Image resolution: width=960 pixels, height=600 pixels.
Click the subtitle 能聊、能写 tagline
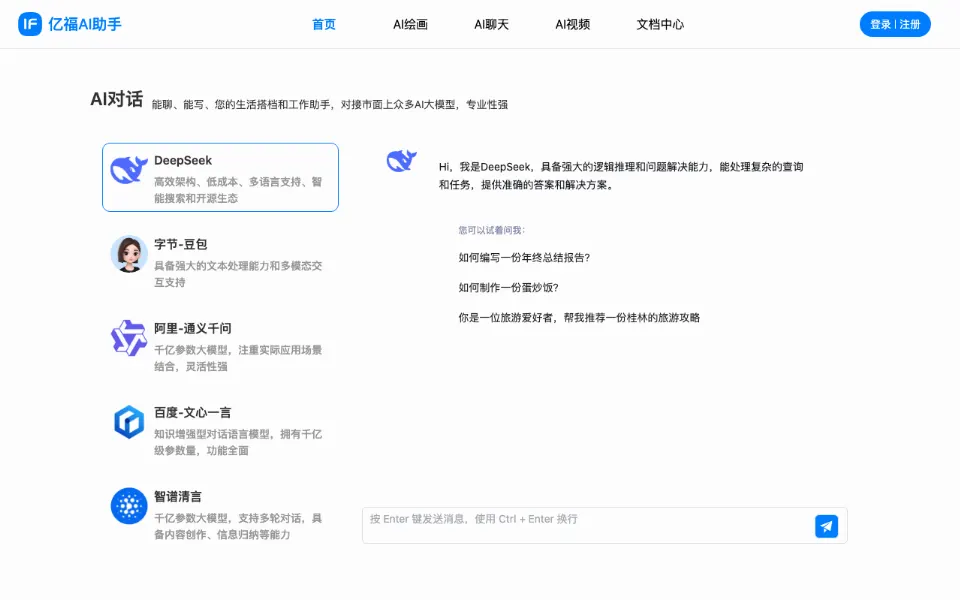click(329, 105)
